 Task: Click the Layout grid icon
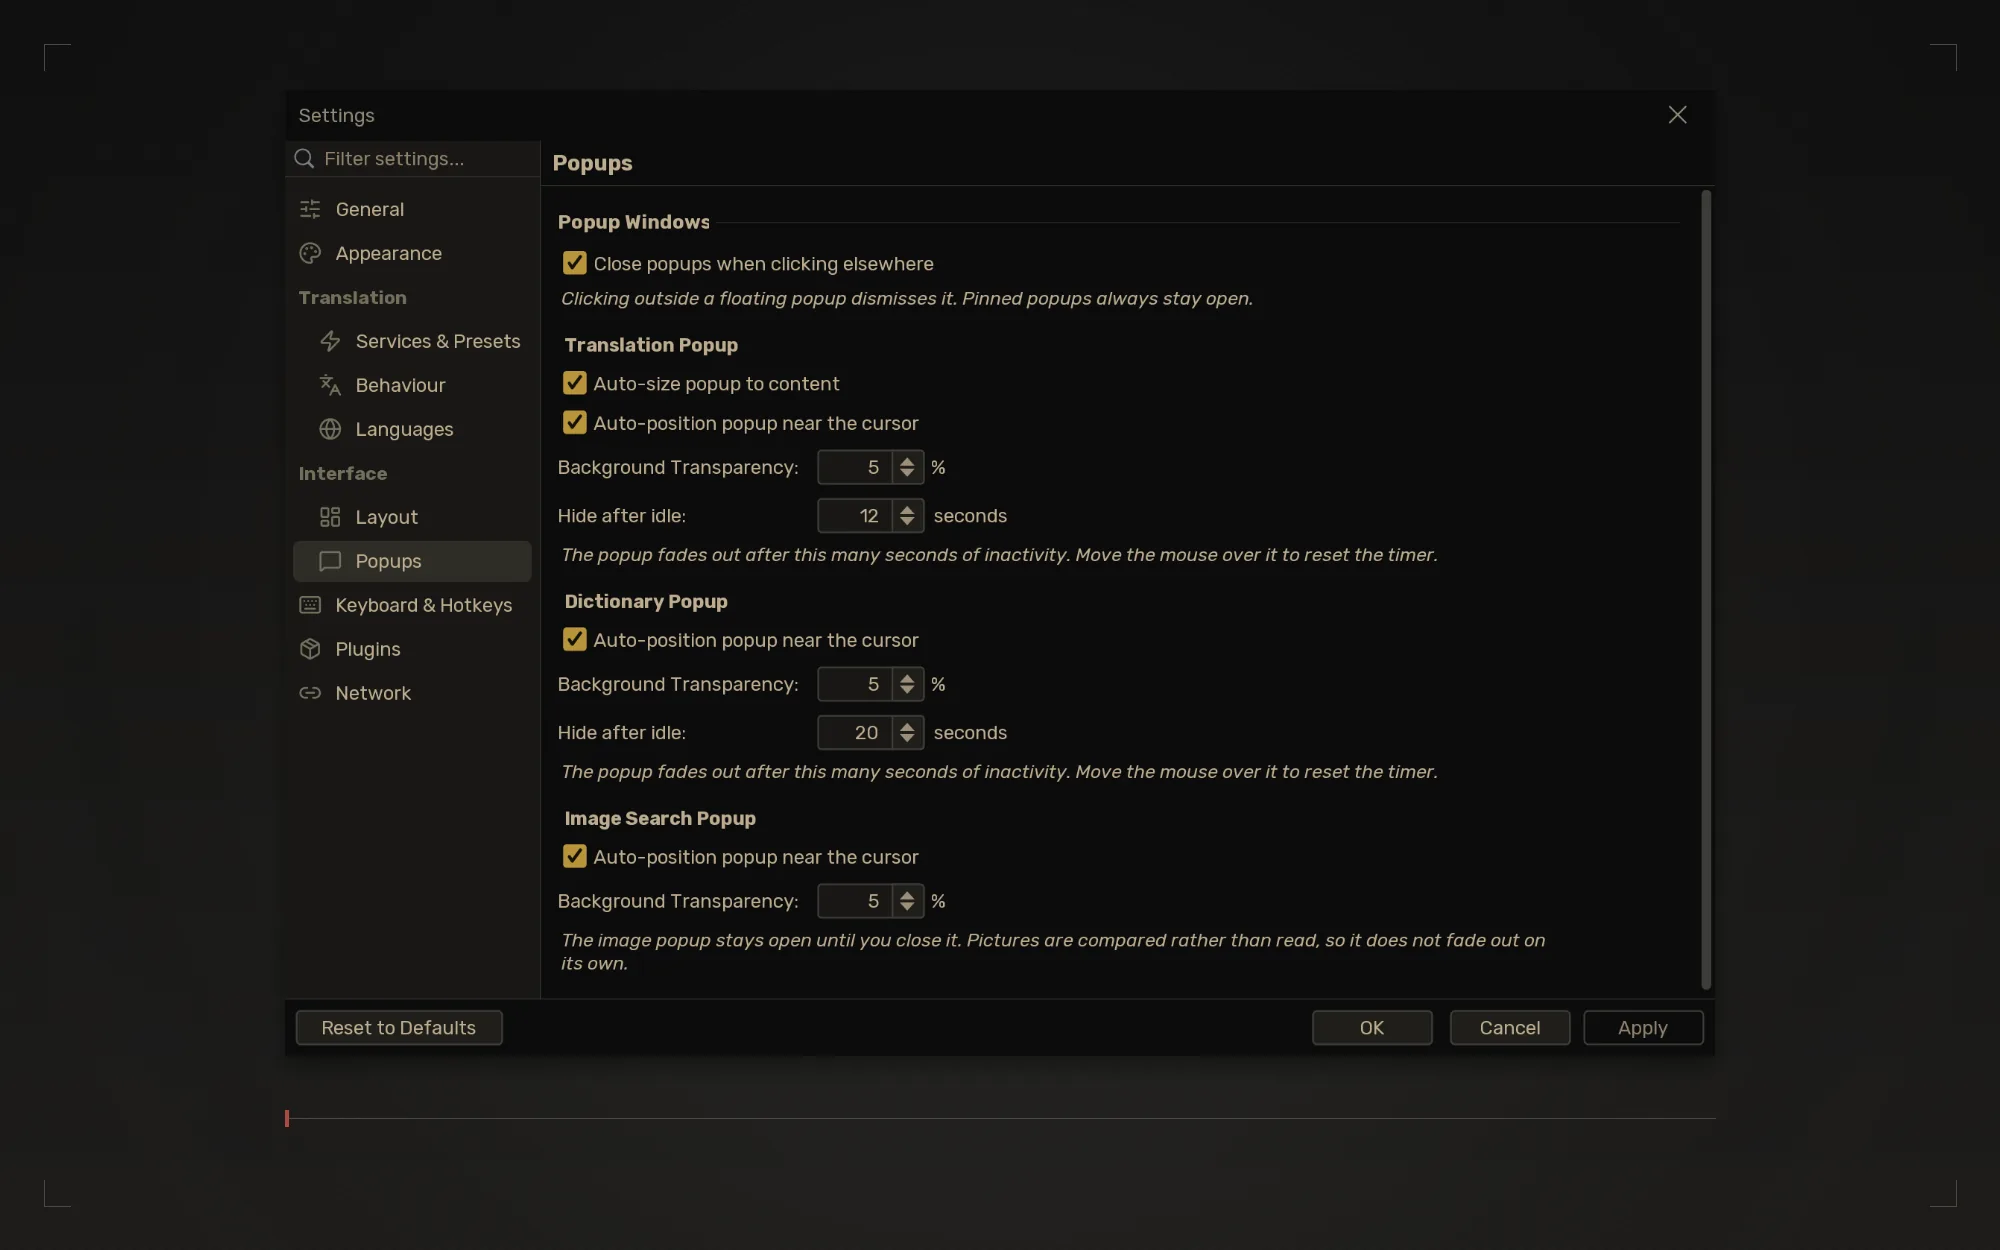(330, 517)
